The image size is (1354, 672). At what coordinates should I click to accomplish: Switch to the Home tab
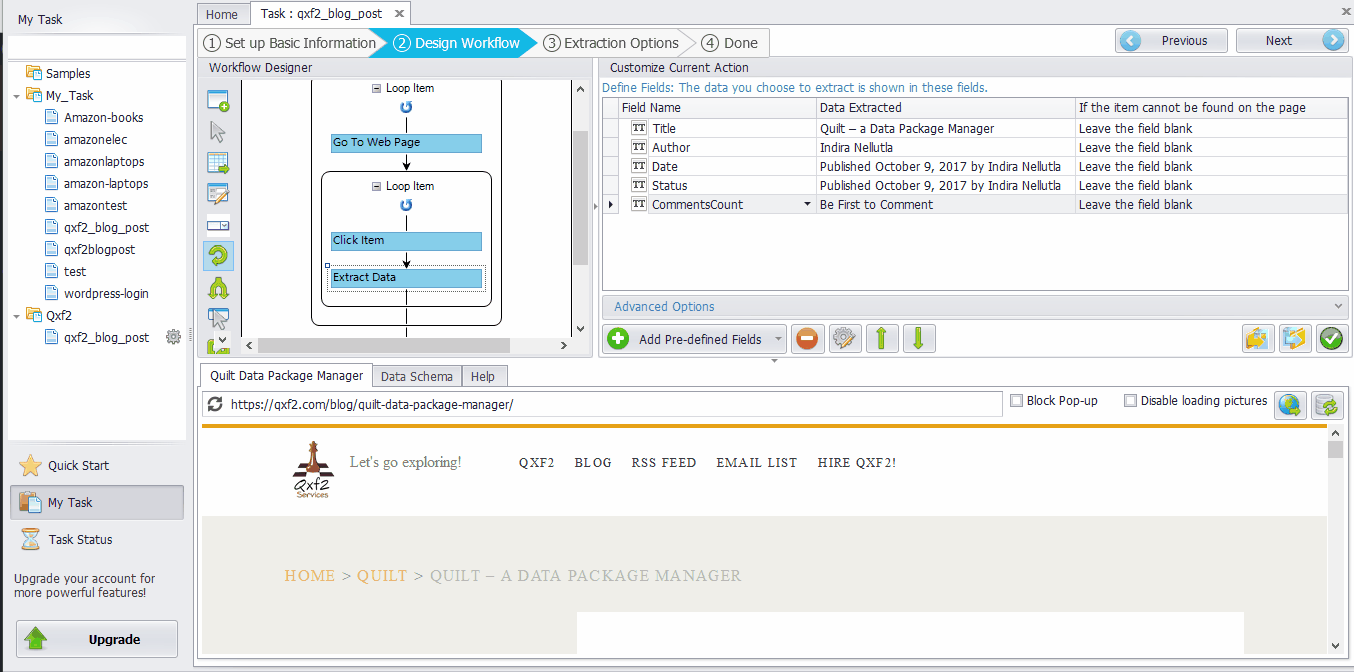221,14
